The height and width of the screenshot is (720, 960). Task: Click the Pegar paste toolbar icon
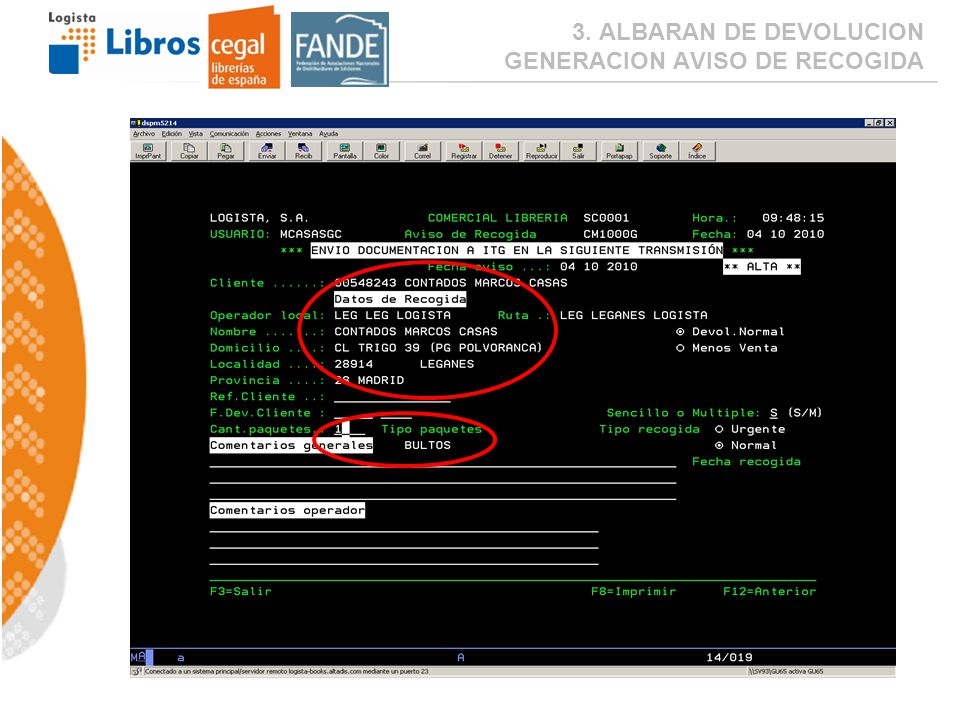click(226, 151)
